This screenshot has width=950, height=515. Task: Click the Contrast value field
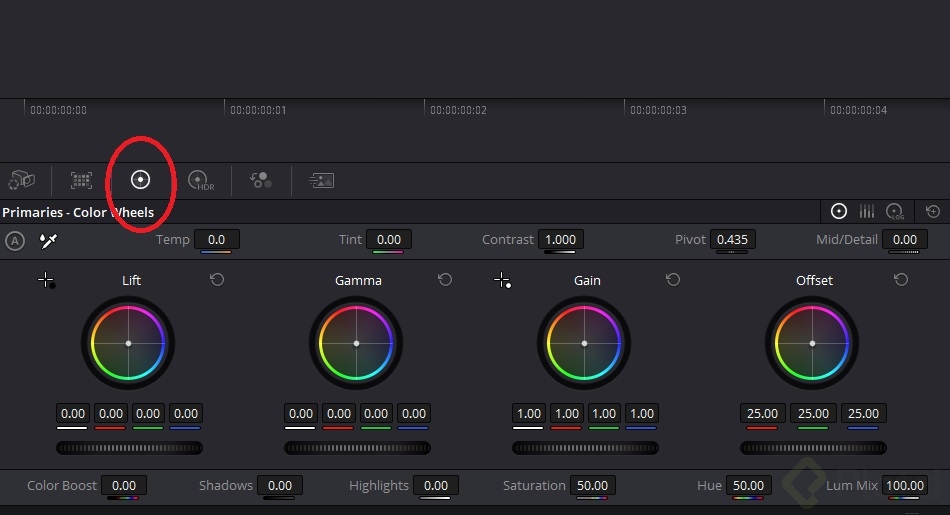(560, 240)
